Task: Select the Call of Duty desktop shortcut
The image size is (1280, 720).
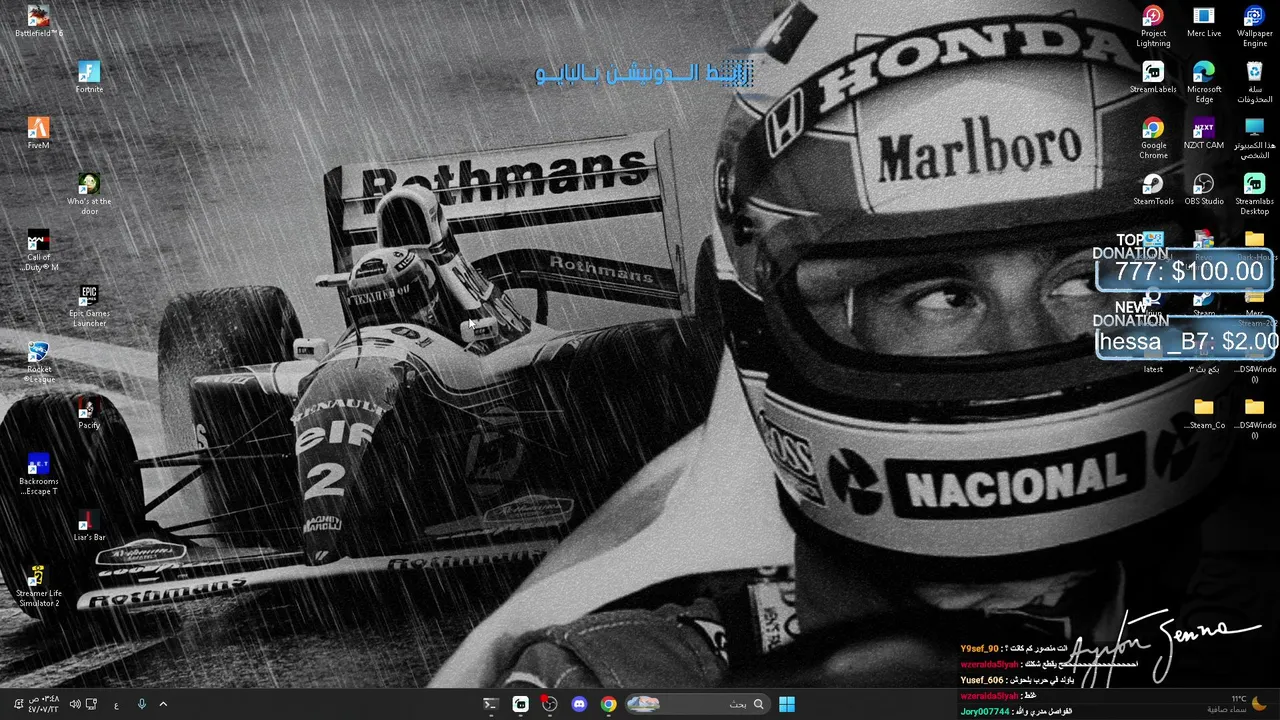Action: coord(38,250)
